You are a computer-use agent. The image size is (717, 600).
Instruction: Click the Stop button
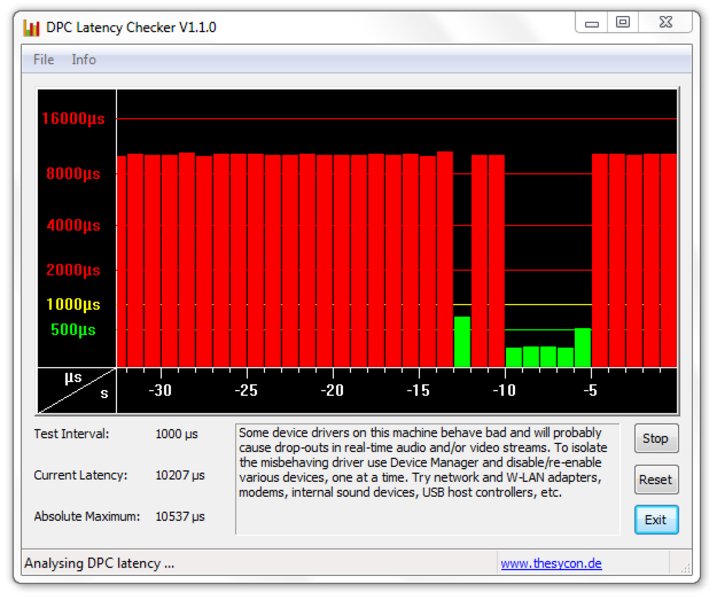pyautogui.click(x=656, y=438)
